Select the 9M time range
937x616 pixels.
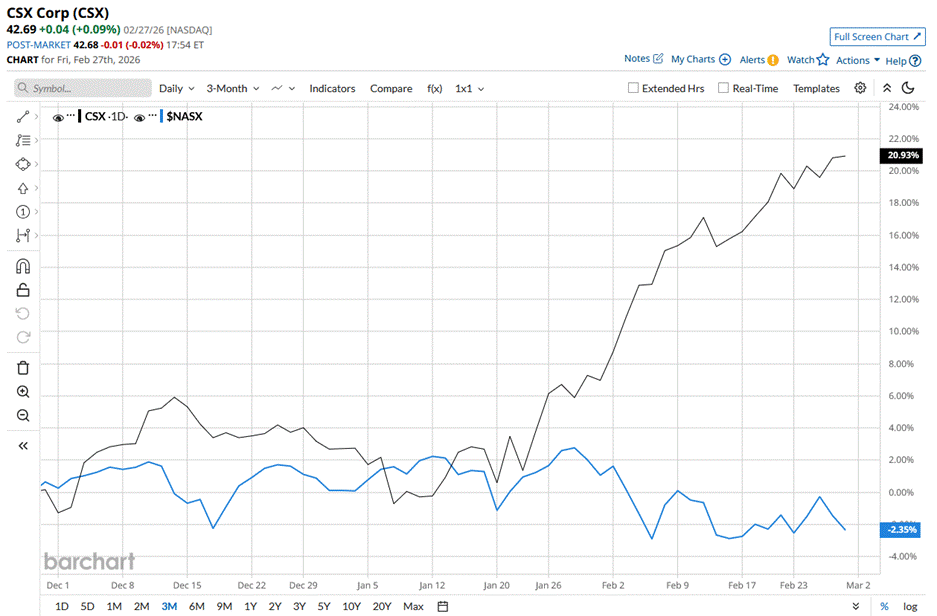pyautogui.click(x=224, y=606)
